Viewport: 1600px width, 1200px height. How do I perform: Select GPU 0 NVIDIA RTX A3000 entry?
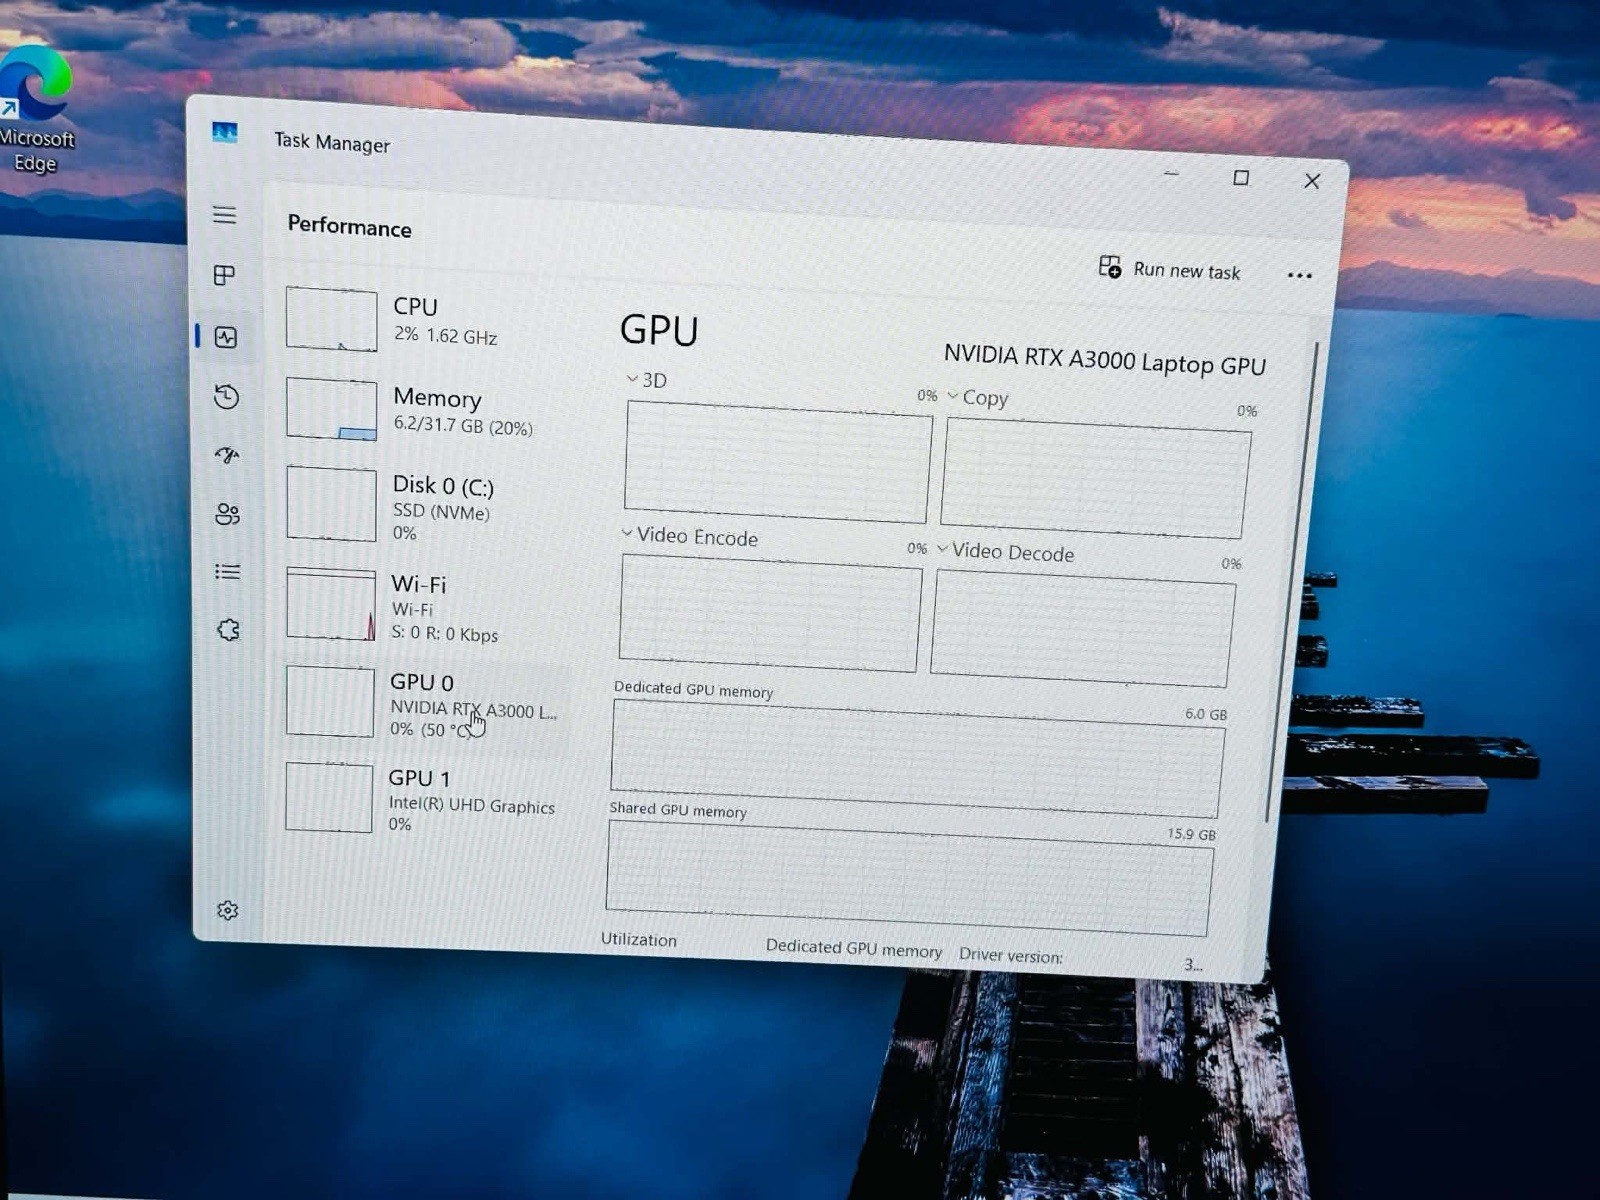click(426, 707)
